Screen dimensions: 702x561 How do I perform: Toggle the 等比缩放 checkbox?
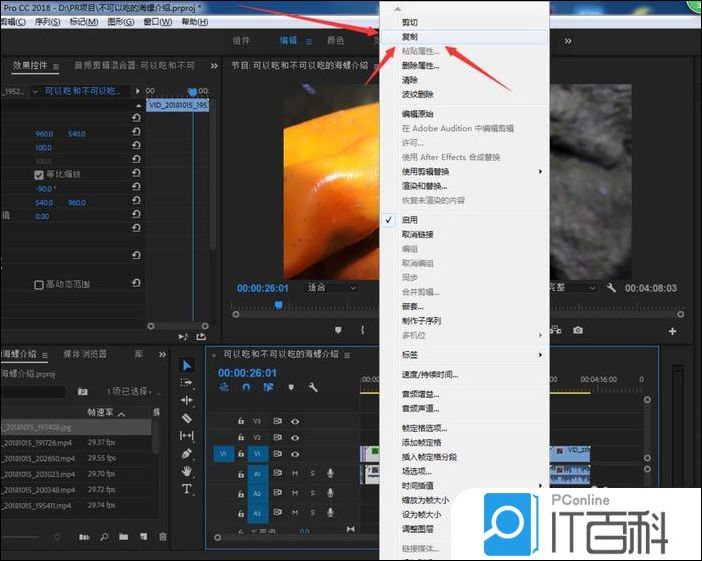point(39,175)
